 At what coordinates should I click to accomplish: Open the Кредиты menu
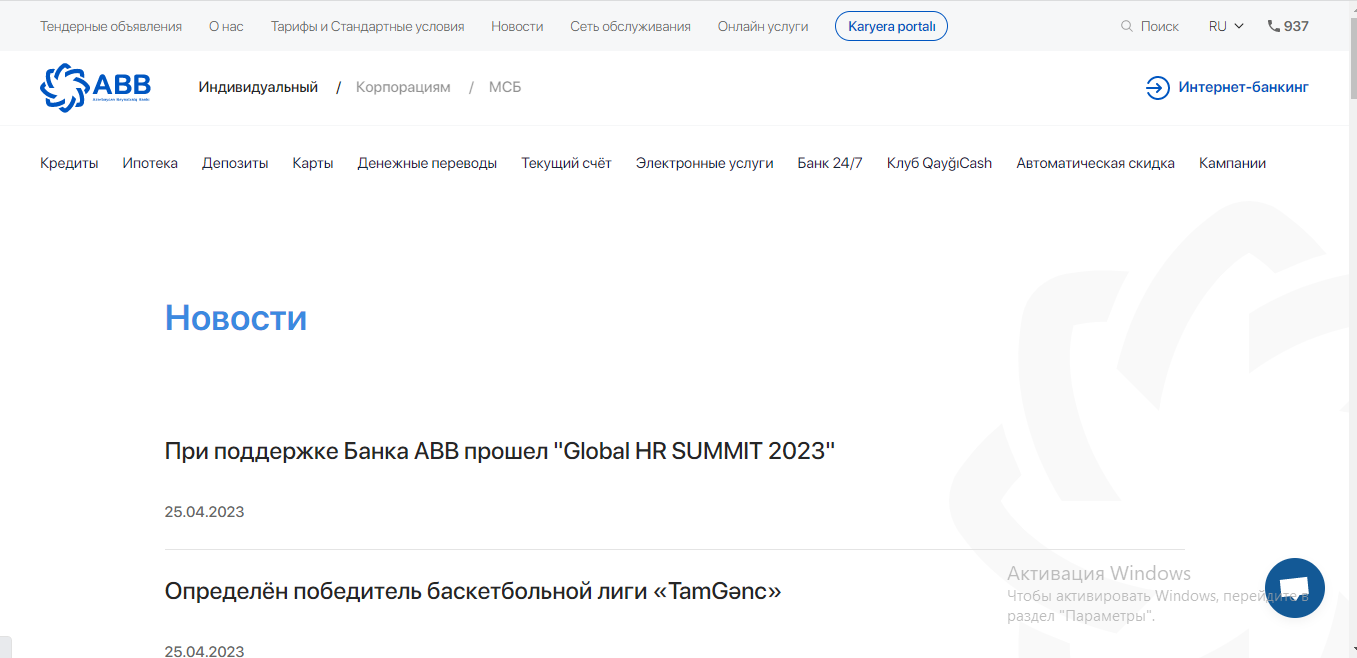pos(69,163)
